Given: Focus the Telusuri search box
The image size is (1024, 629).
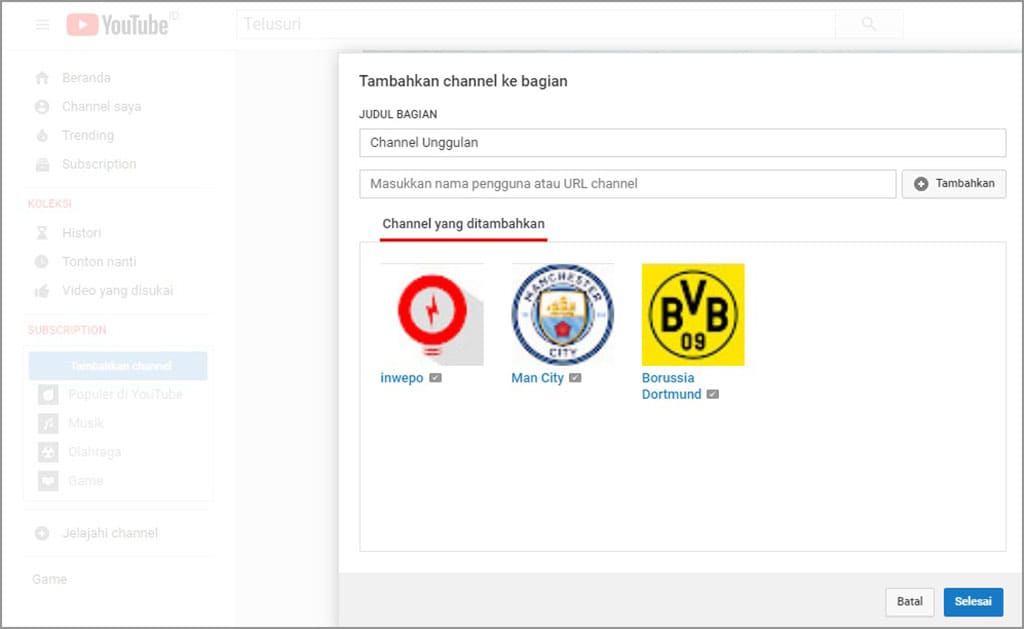Looking at the screenshot, I should [x=536, y=24].
